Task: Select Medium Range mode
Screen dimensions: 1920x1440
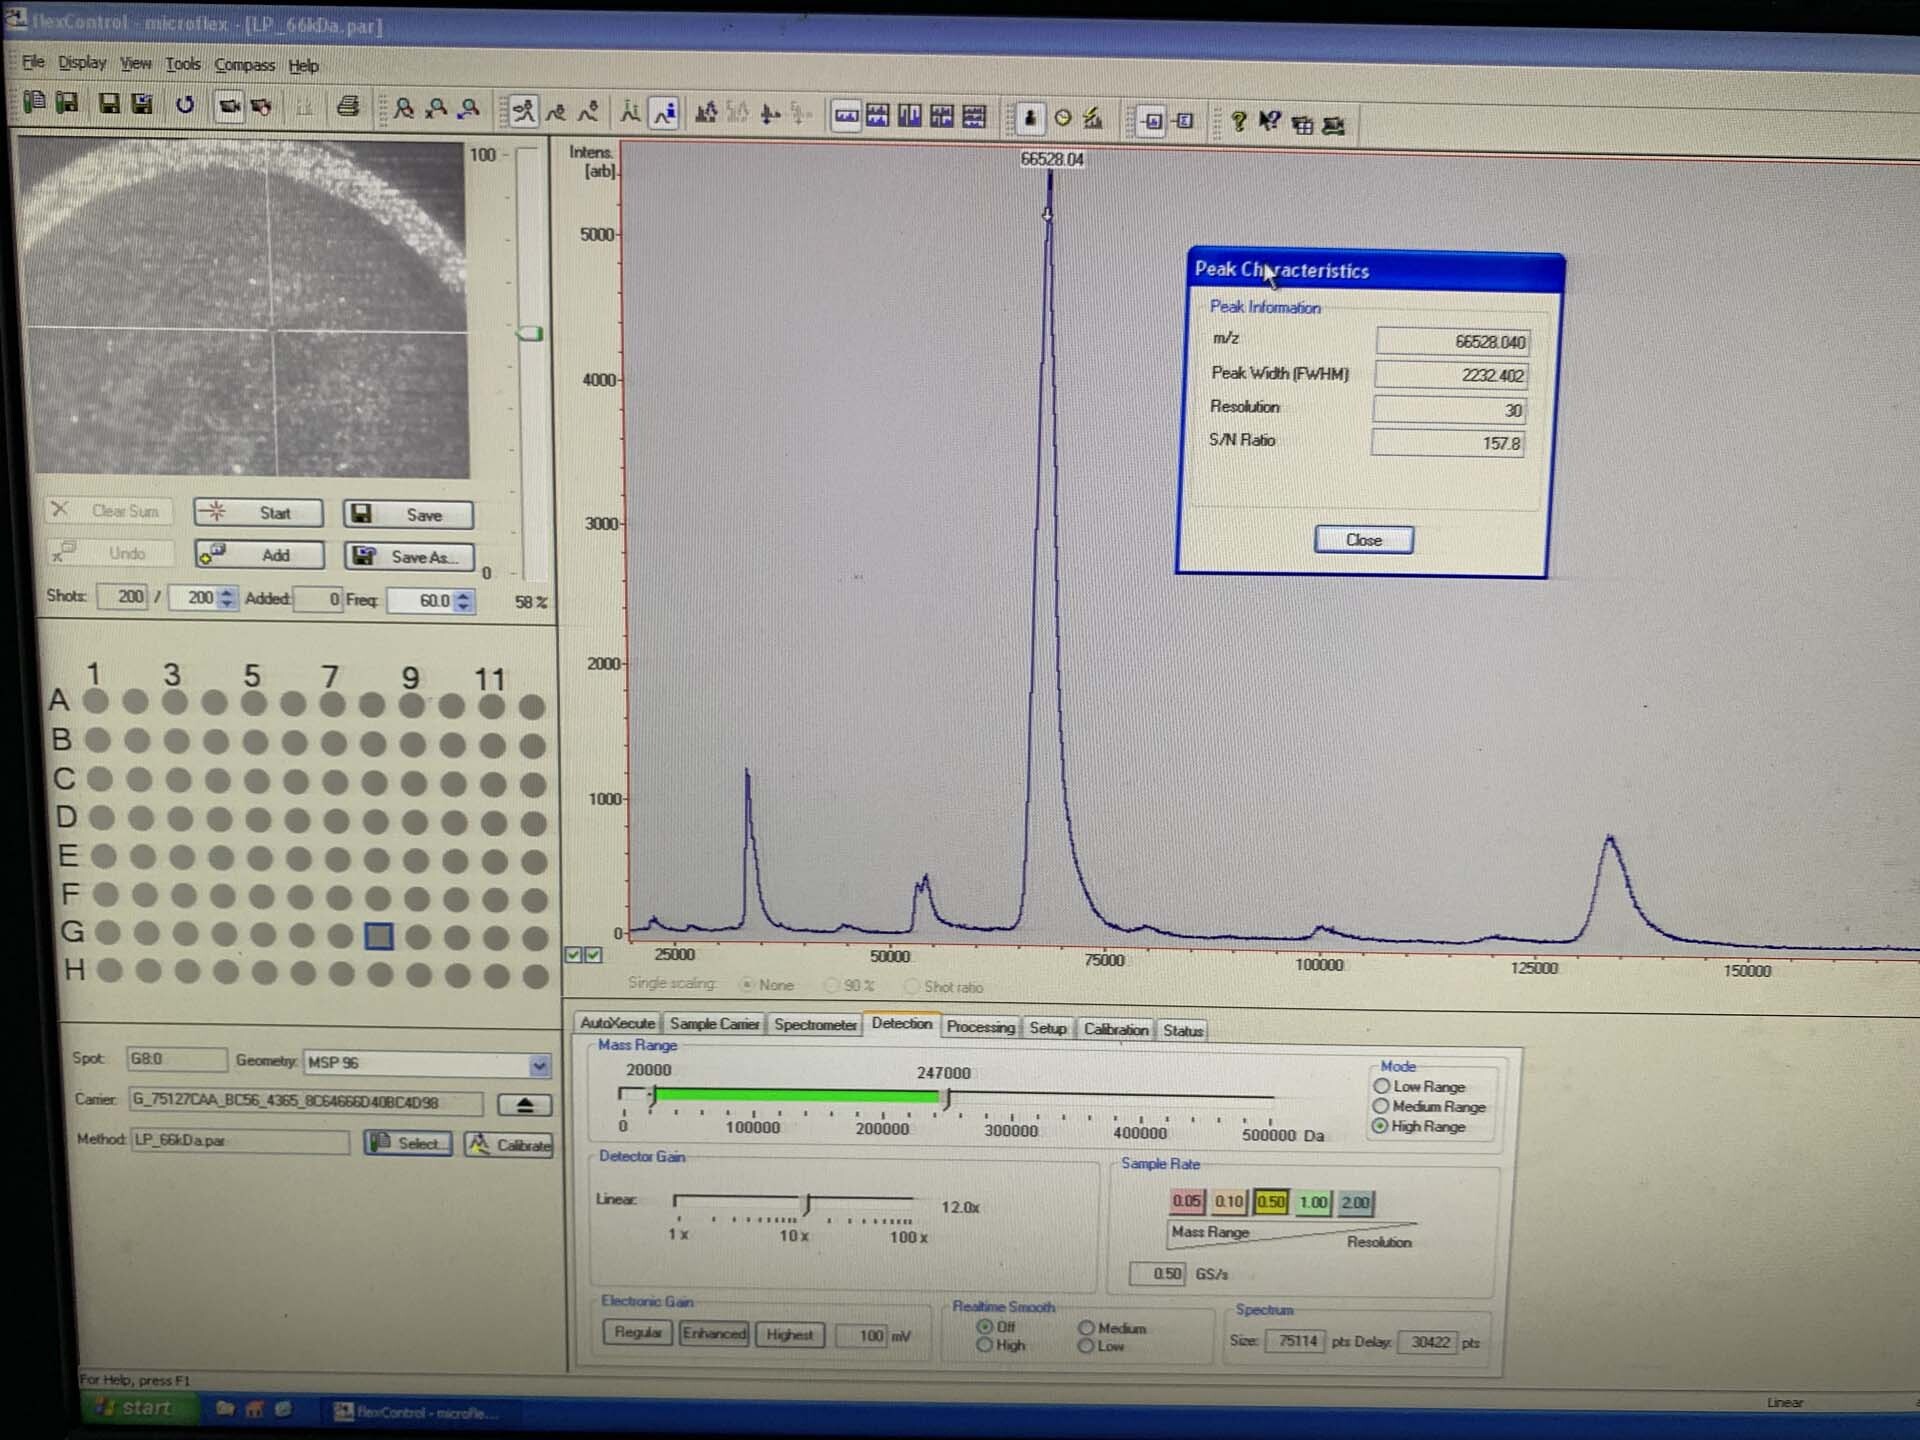Action: pos(1381,1106)
